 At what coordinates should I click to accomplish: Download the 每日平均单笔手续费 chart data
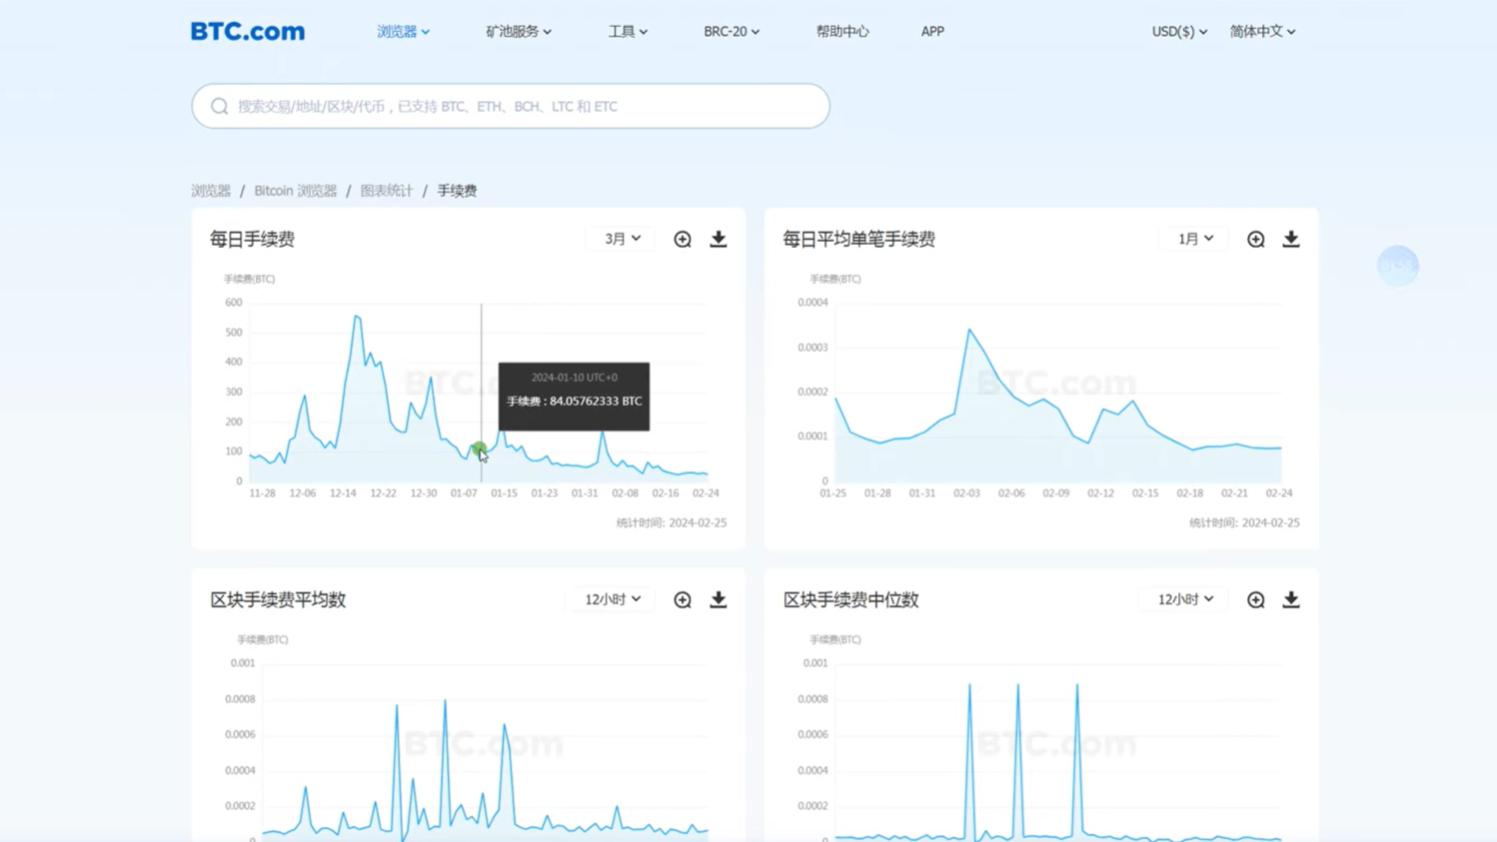click(1291, 239)
